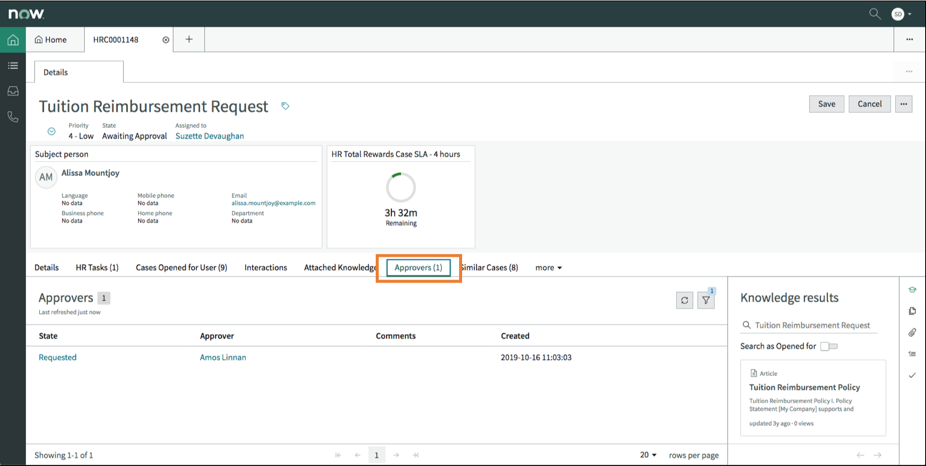Open the knowledge graduation-cap panel icon
Screen dimensions: 926x466
pos(912,290)
